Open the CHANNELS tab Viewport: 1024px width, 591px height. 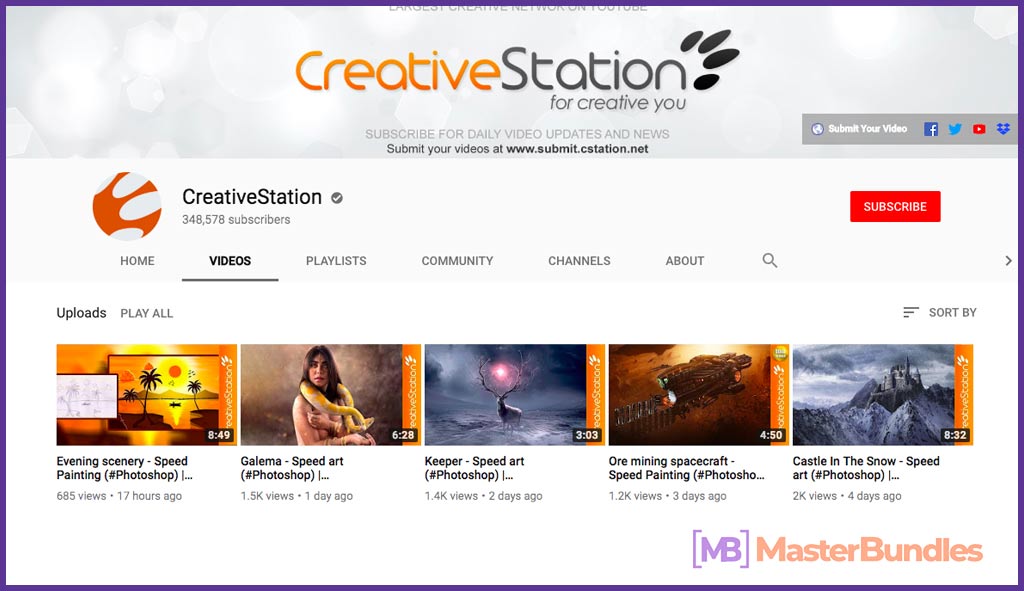[579, 261]
